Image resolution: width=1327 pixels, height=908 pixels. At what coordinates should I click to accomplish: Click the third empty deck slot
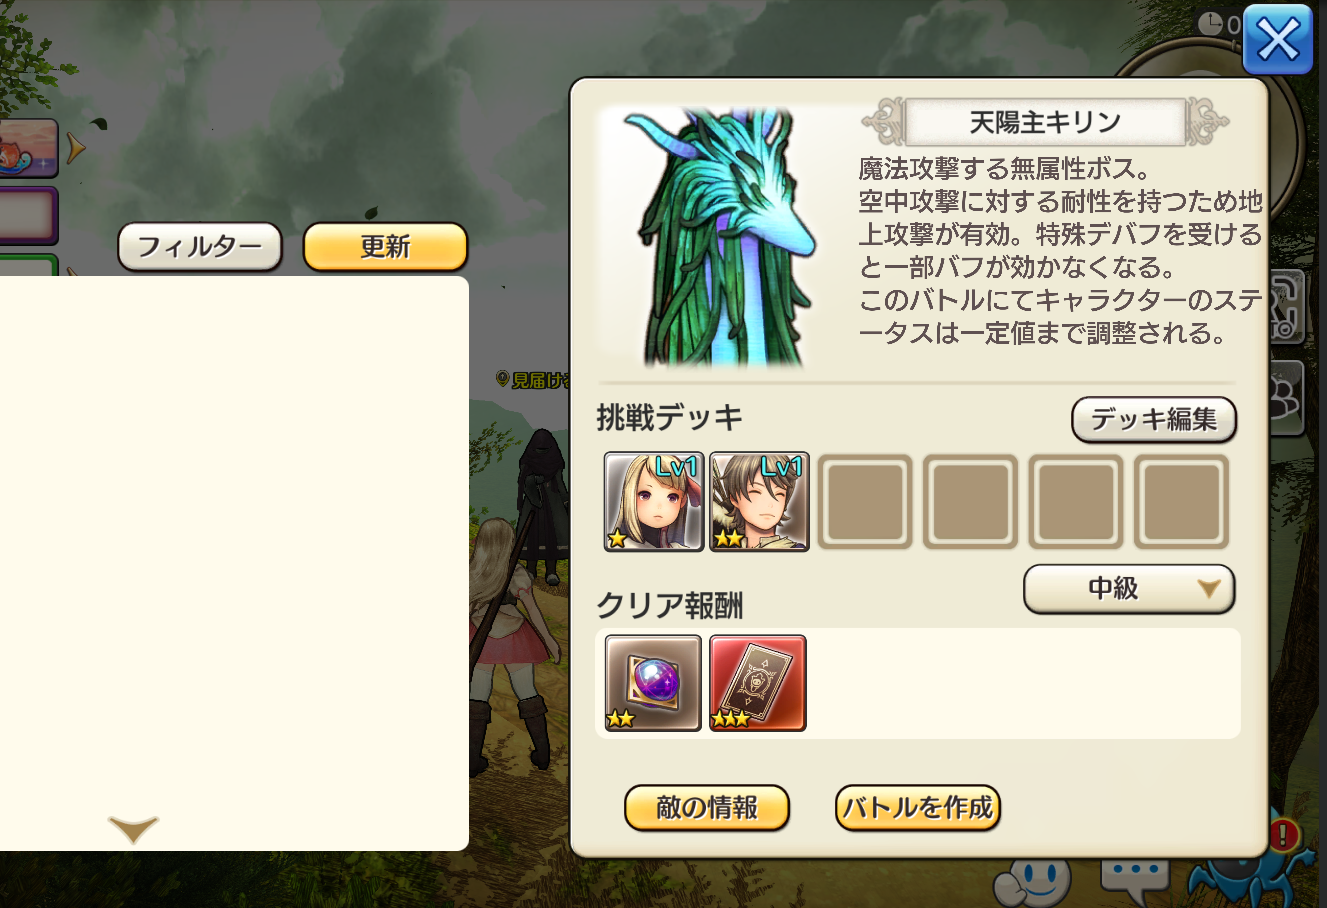pyautogui.click(x=1076, y=502)
